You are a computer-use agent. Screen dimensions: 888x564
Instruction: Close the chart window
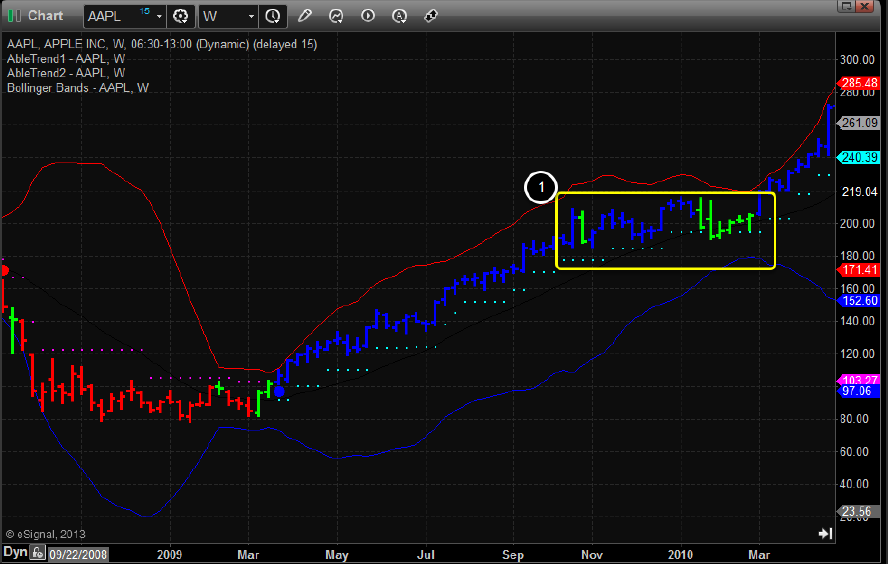pos(864,6)
